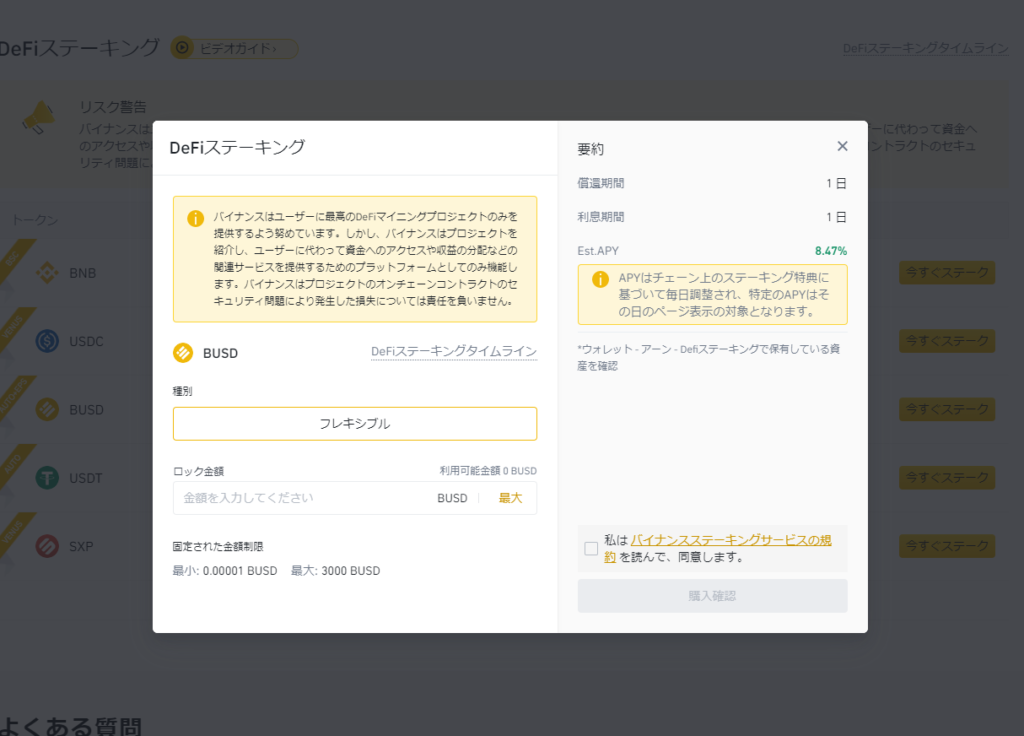
Task: Click the 最小: 0.00001 BUSD limit text
Action: (225, 571)
